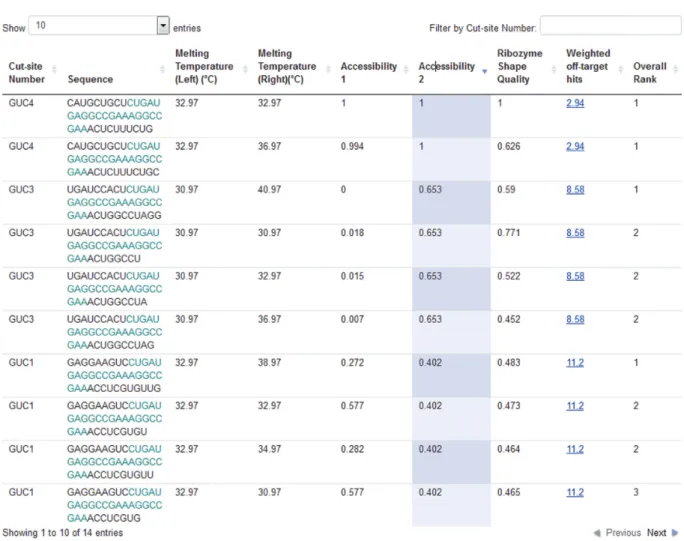Image resolution: width=684 pixels, height=541 pixels.
Task: Click Showing 1 to 10 of 14 entries
Action: coord(62,533)
